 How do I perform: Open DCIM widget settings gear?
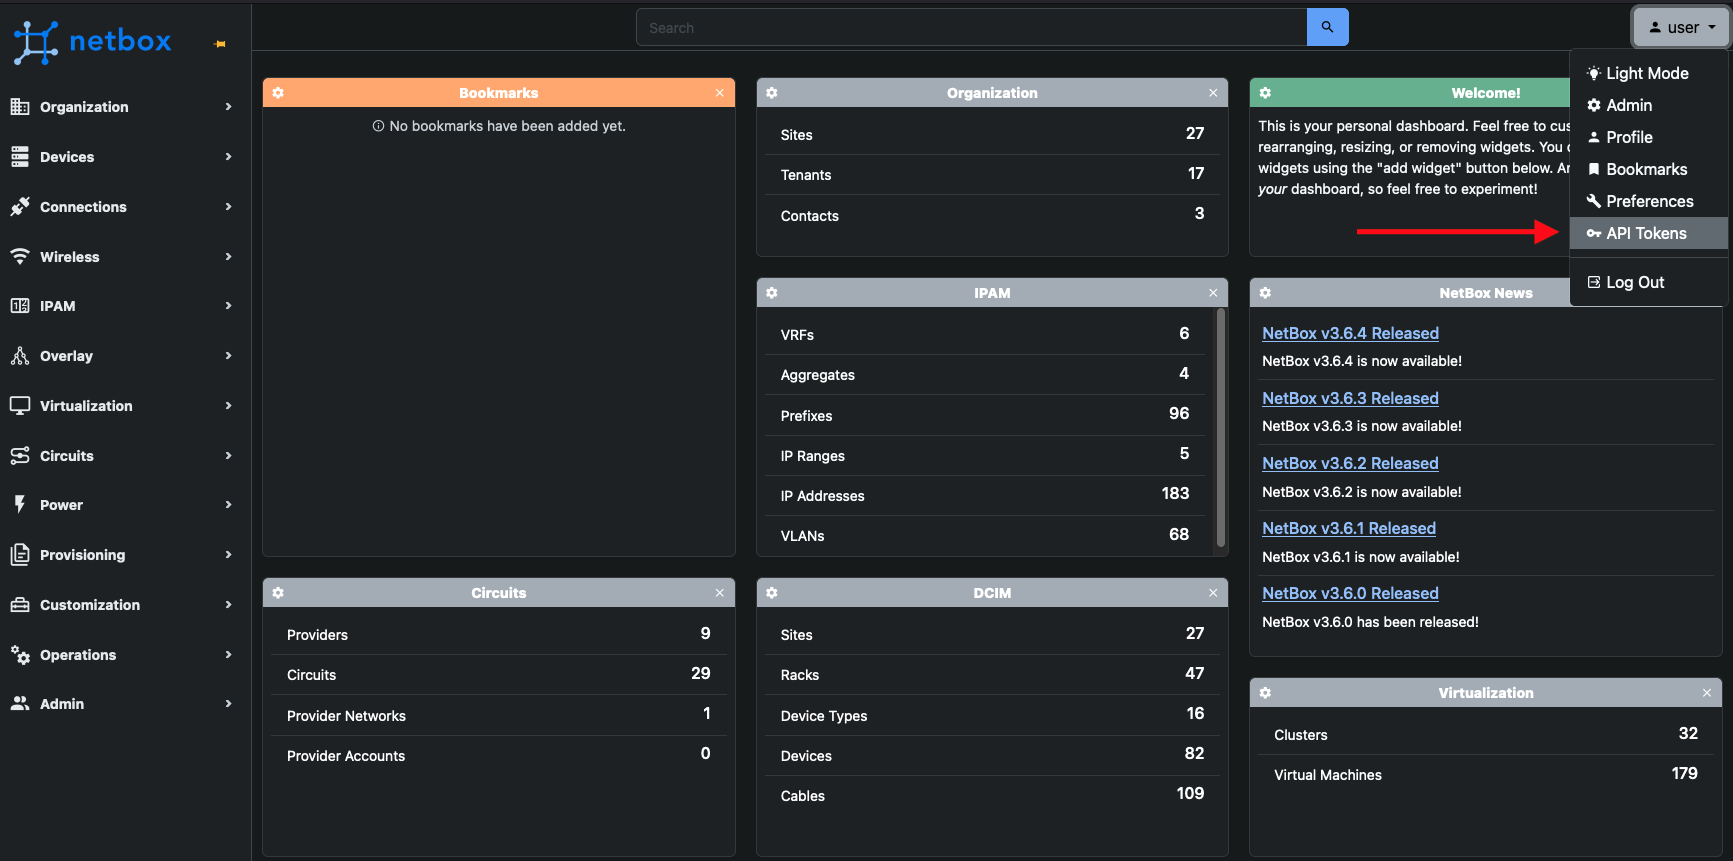click(772, 593)
